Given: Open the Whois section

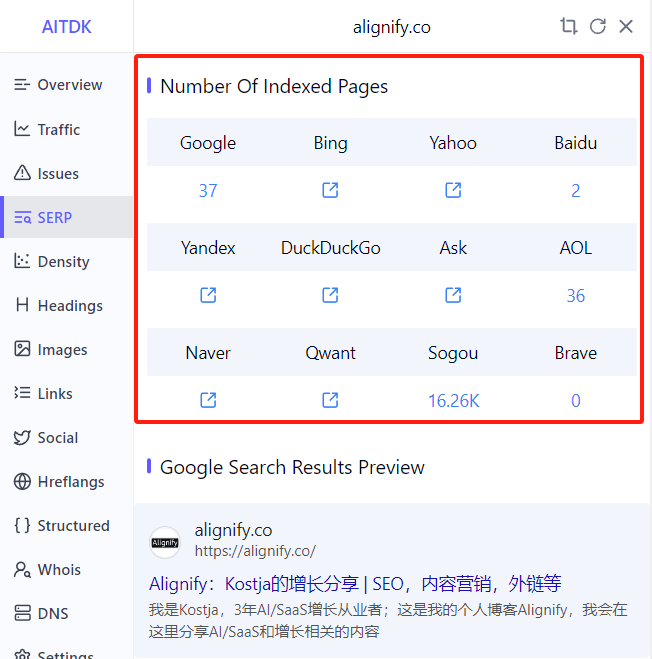Looking at the screenshot, I should pos(66,569).
